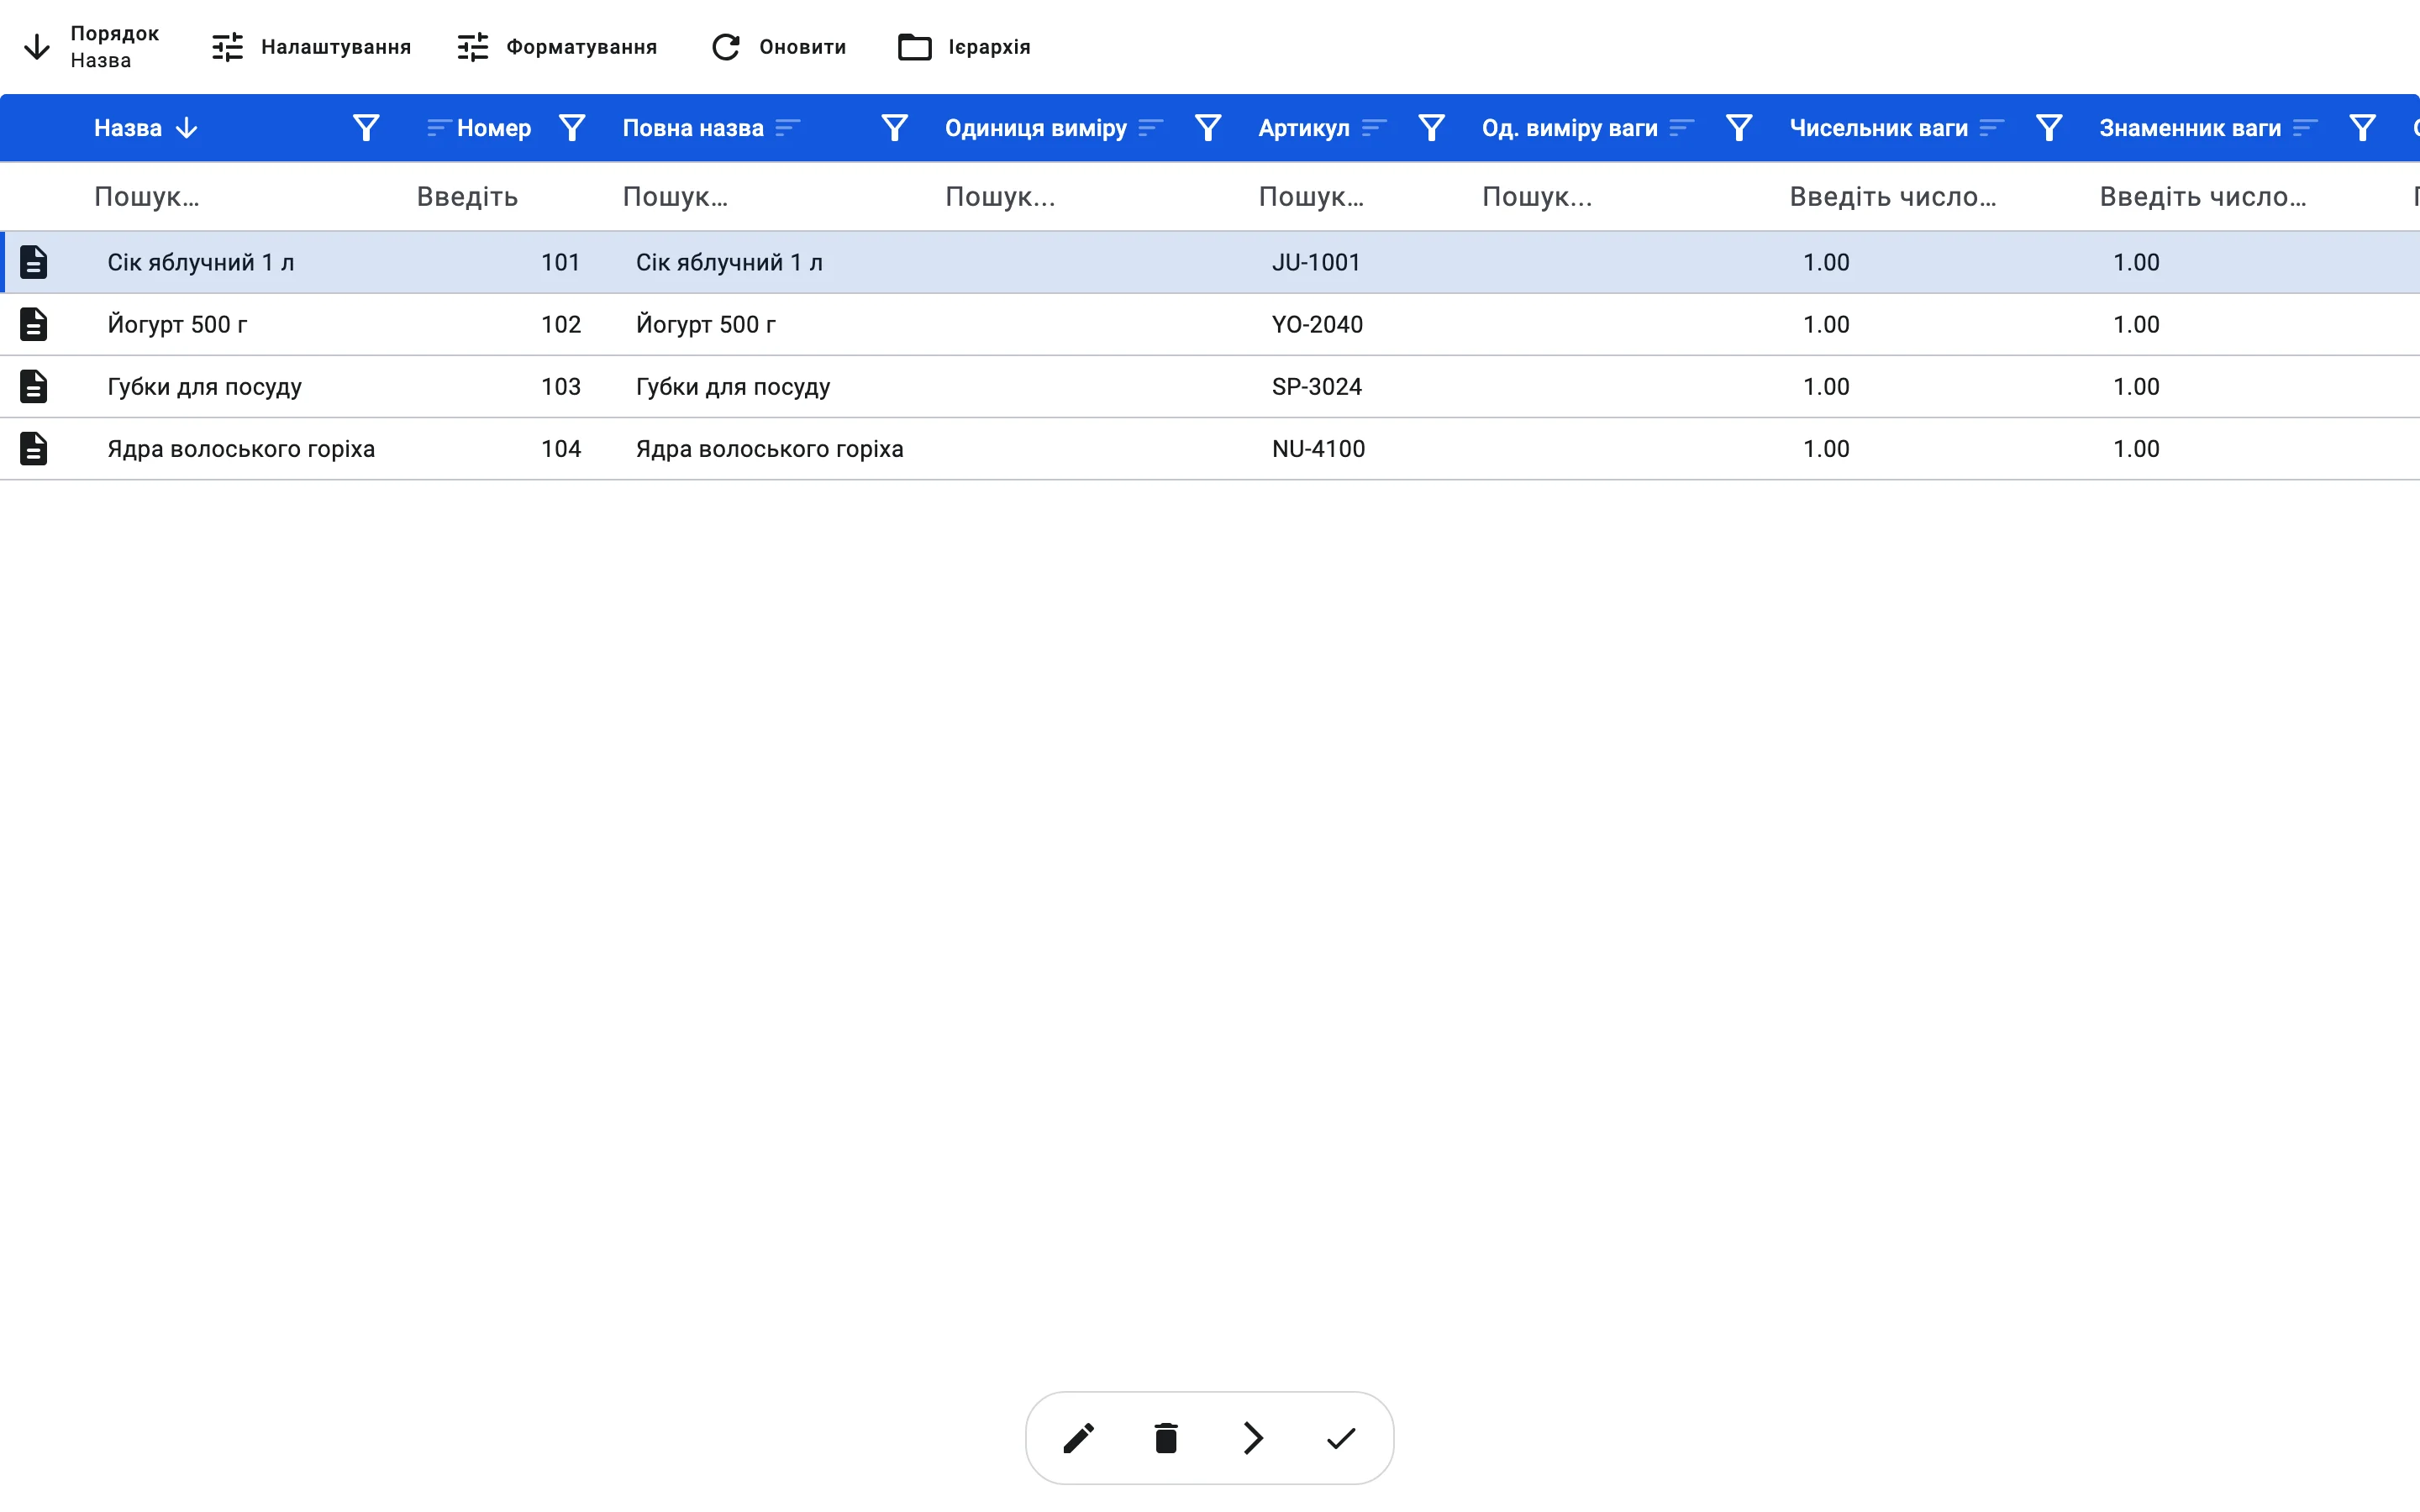
Task: Select Ядра волоського горіха name cell
Action: (x=241, y=448)
